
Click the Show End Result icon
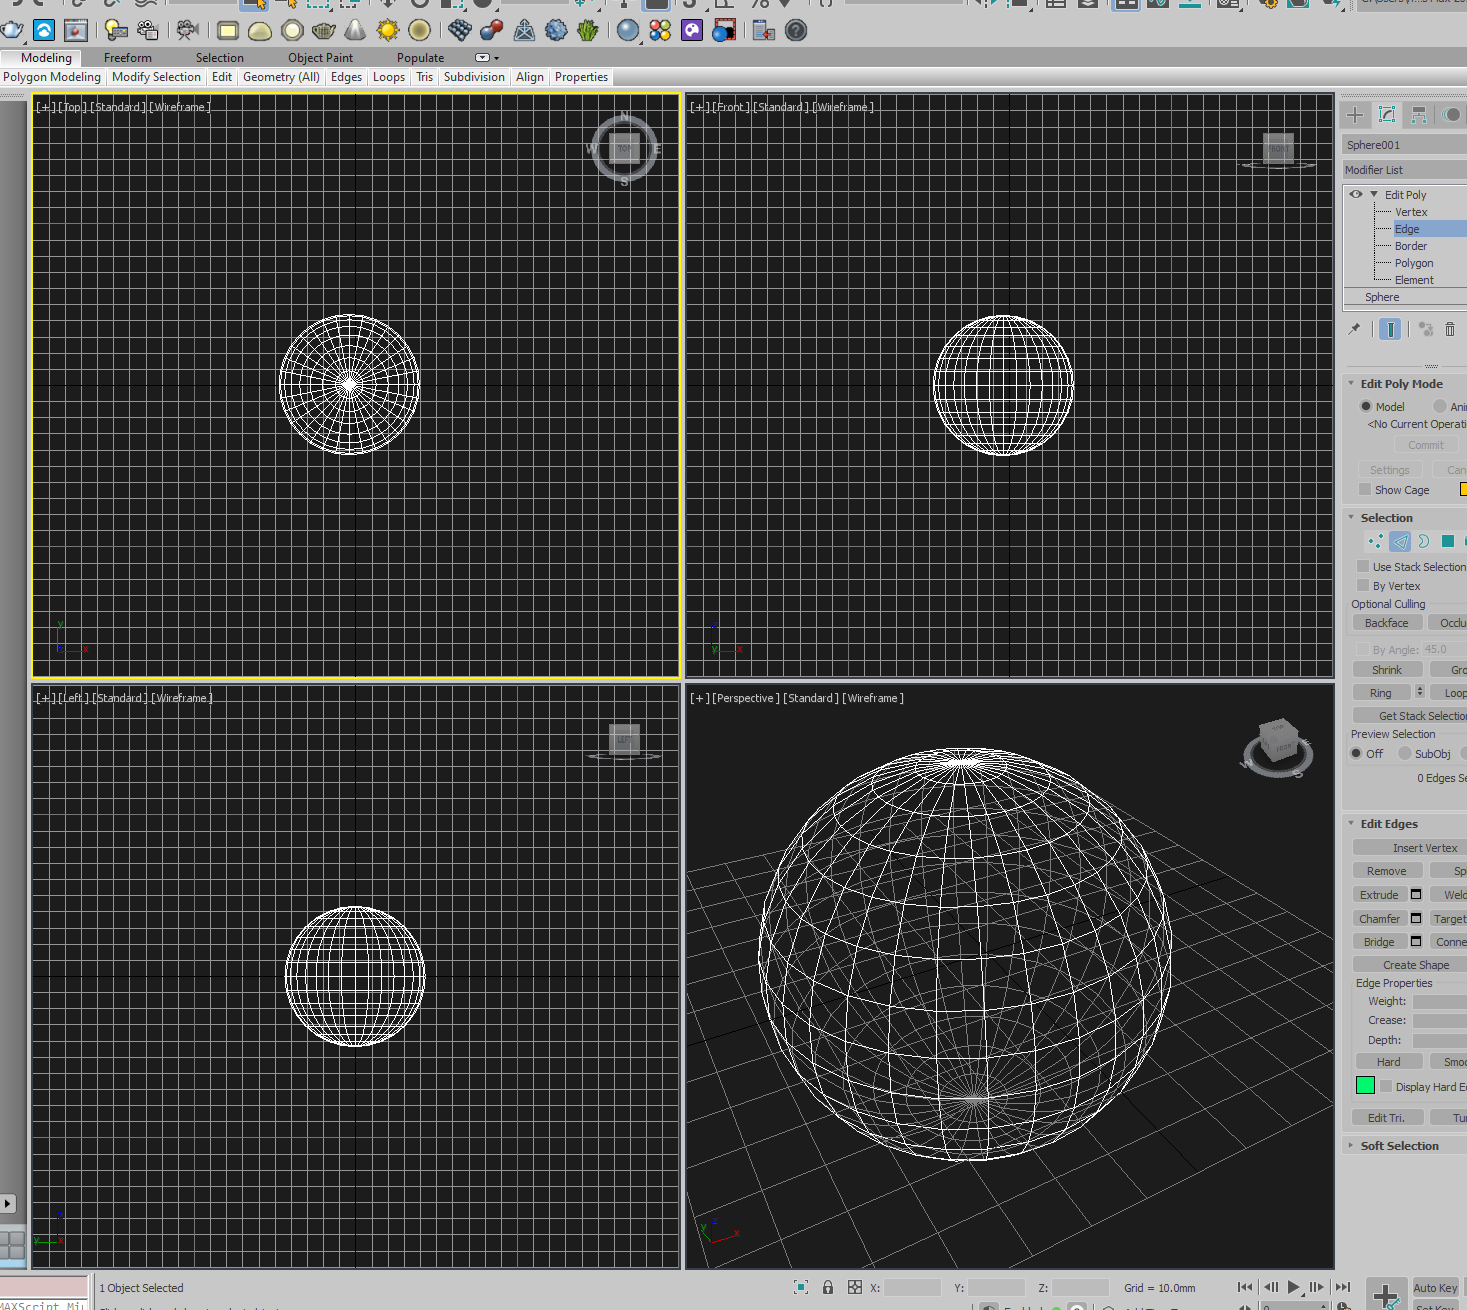(x=1391, y=328)
